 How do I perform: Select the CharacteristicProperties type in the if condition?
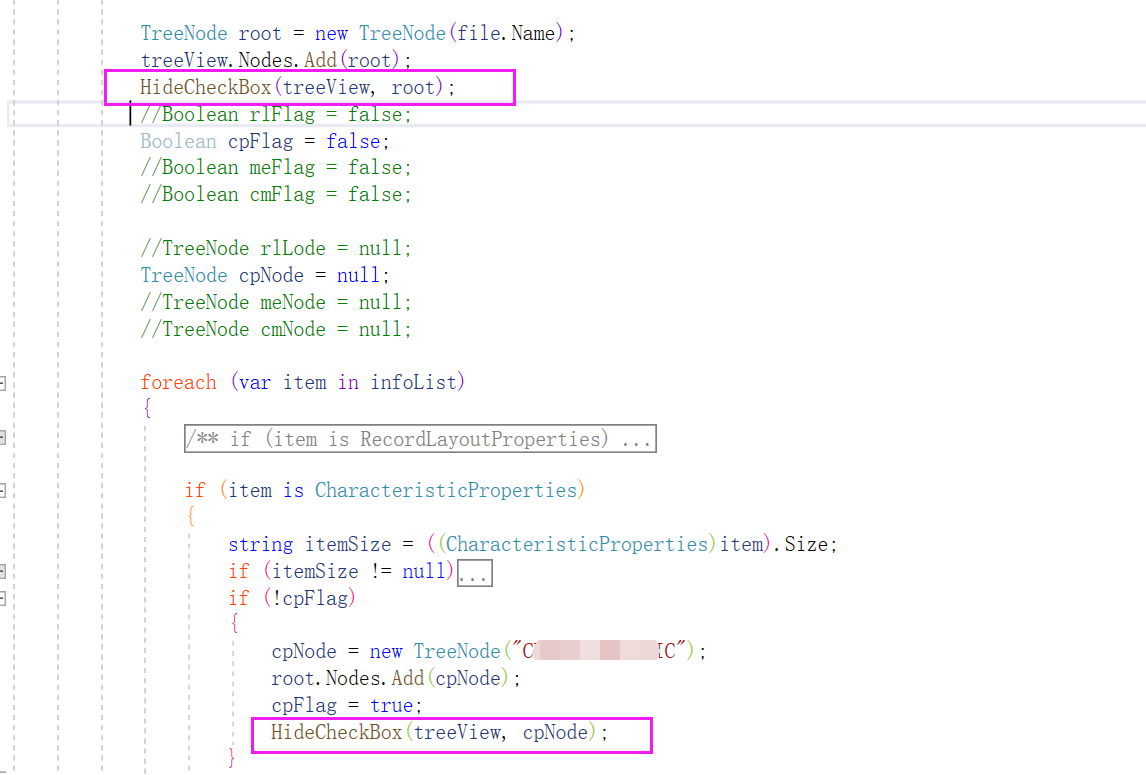point(448,490)
